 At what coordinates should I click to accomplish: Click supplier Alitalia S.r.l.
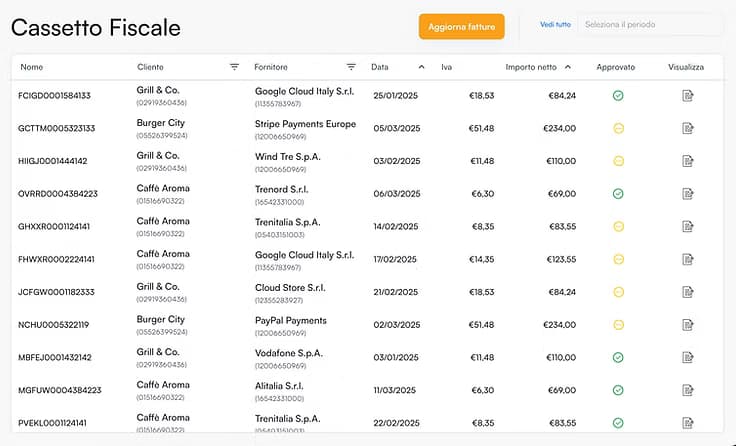point(279,386)
